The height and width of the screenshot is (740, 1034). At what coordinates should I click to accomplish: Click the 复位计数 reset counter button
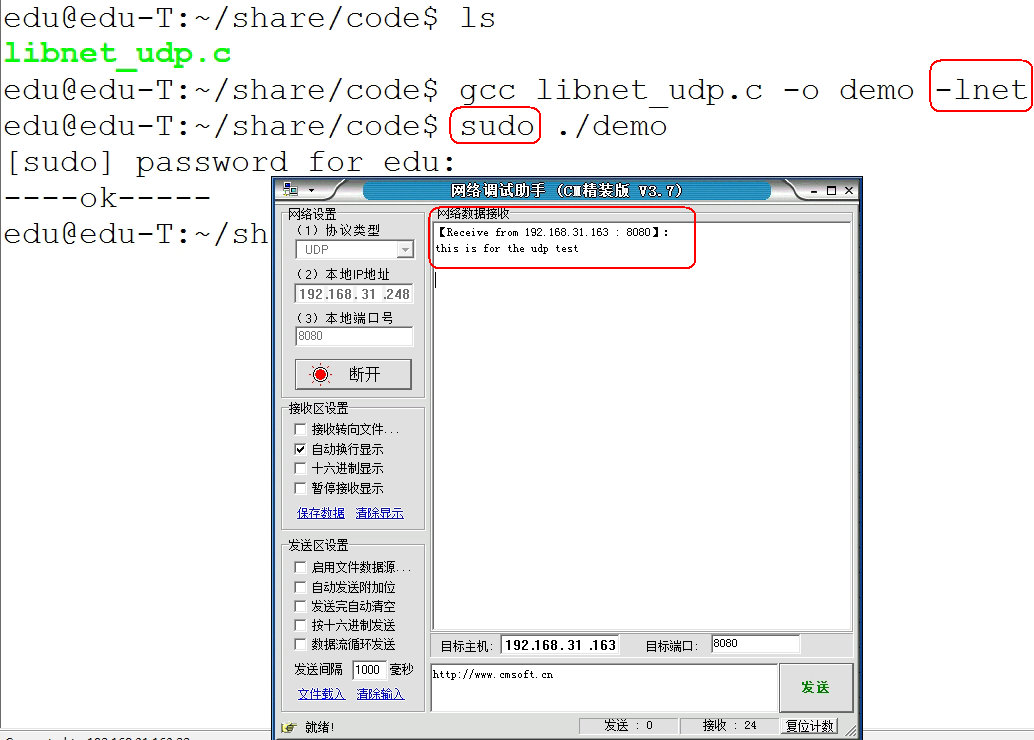810,726
